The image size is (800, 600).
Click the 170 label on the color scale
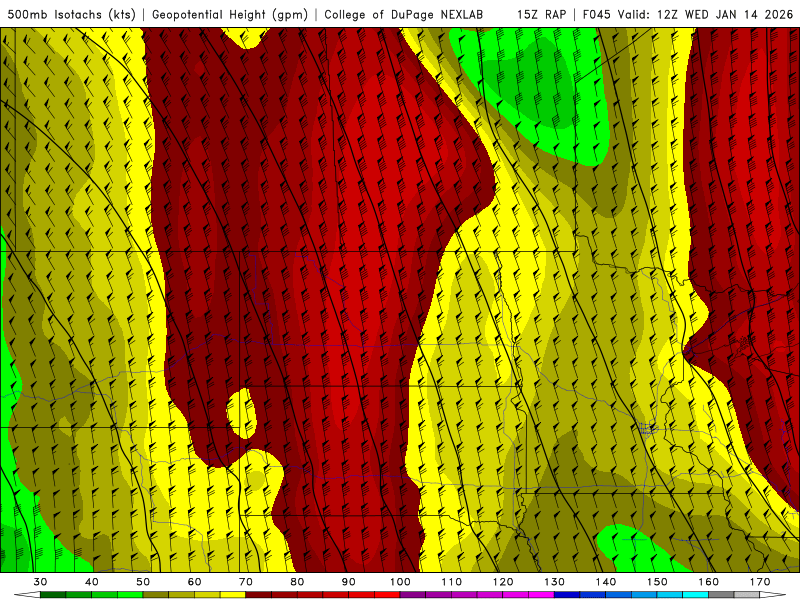point(760,582)
